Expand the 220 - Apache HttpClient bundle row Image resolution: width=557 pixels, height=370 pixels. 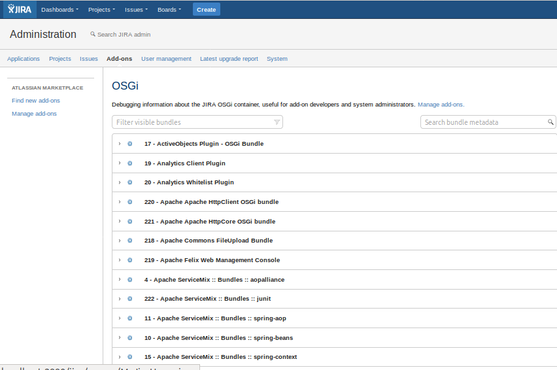click(120, 202)
